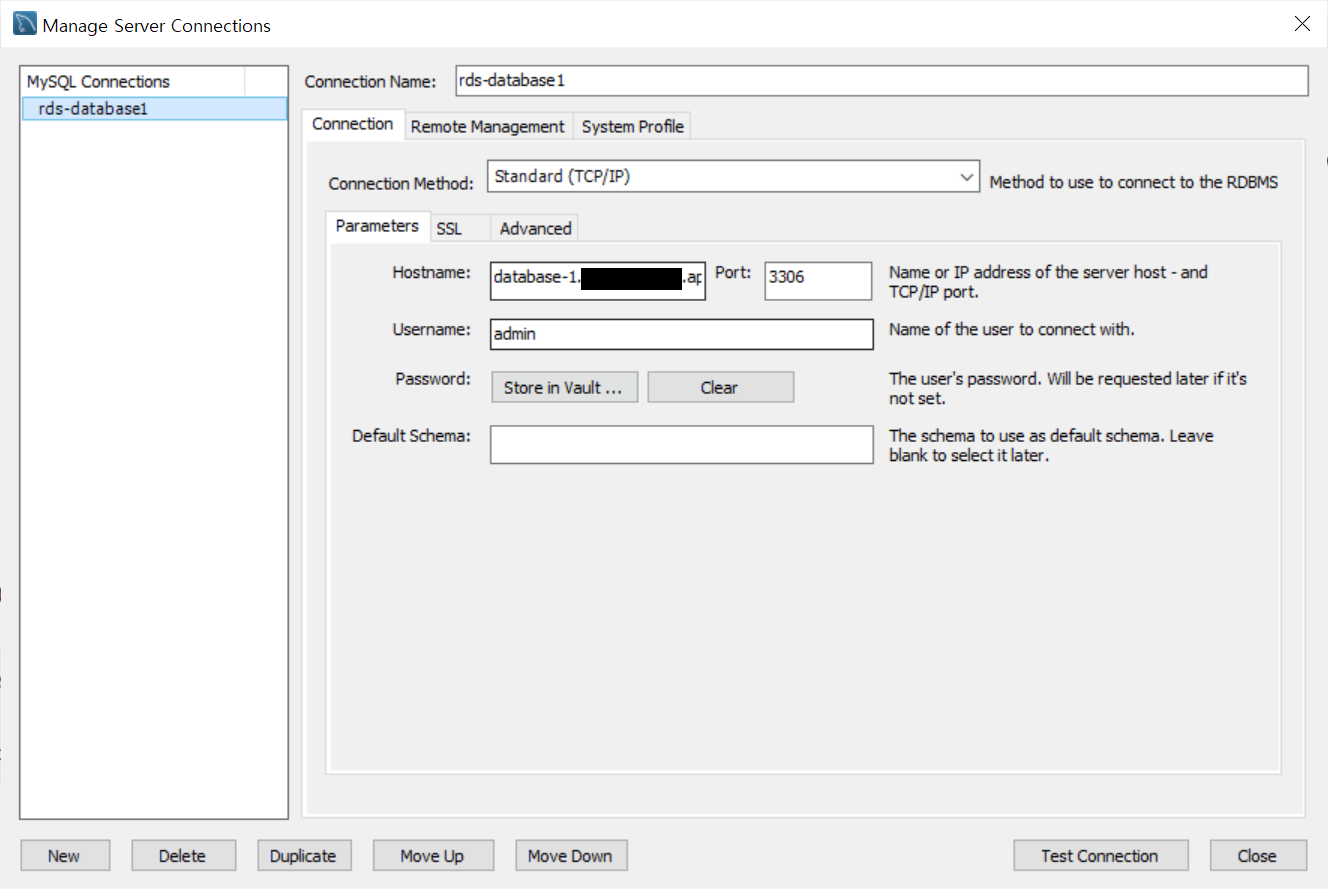Click the "Password:" label

(x=432, y=379)
